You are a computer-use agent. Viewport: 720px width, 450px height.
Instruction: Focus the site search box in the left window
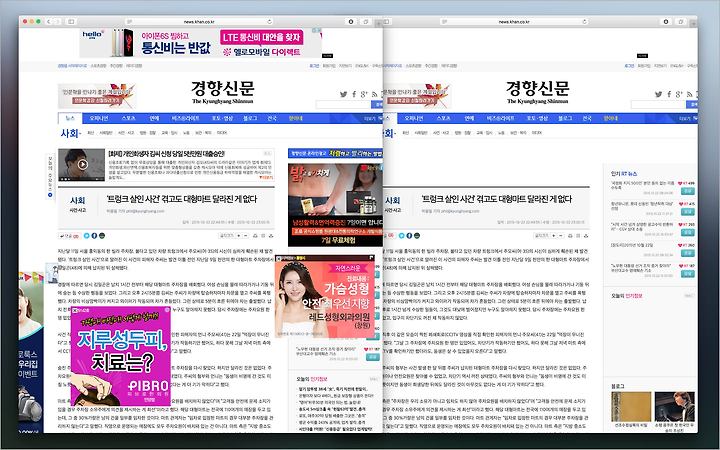pyautogui.click(x=343, y=105)
